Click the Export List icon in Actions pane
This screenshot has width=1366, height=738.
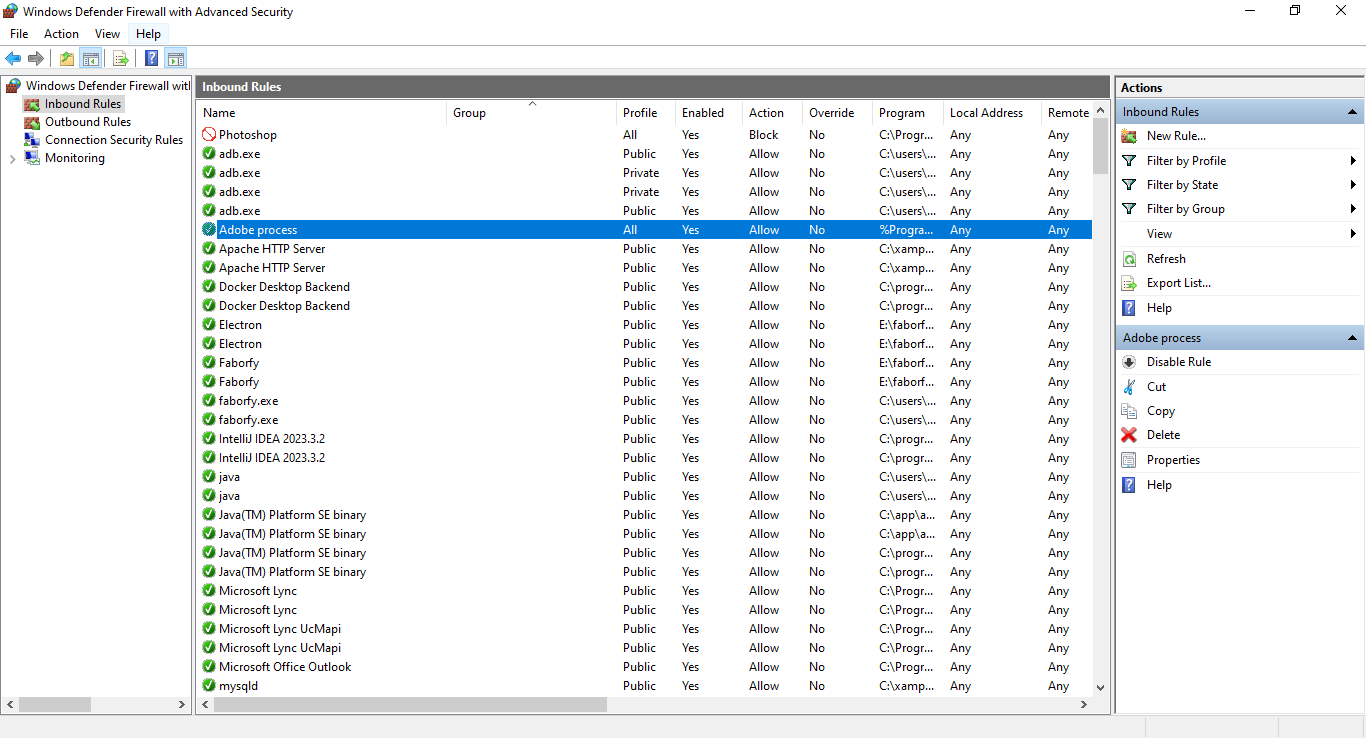click(1129, 283)
